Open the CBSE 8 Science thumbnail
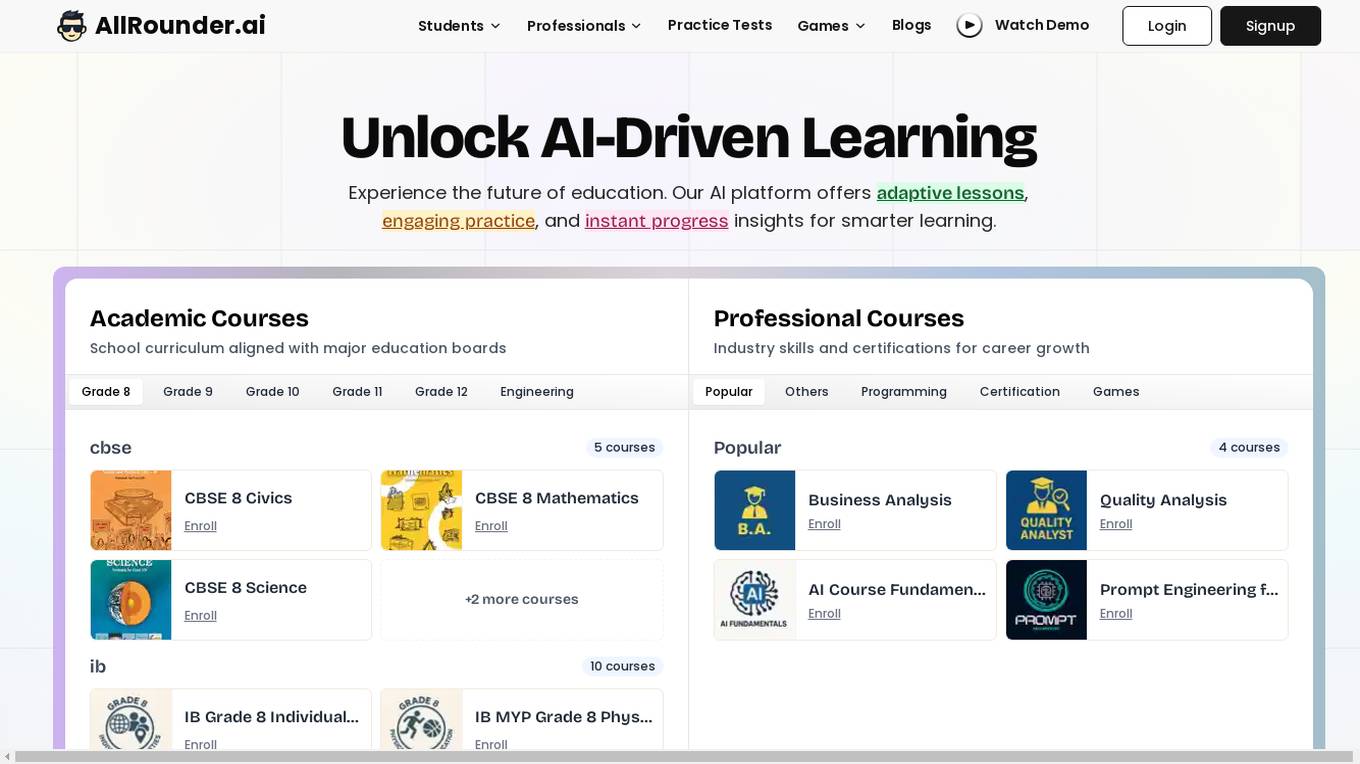 coord(131,600)
